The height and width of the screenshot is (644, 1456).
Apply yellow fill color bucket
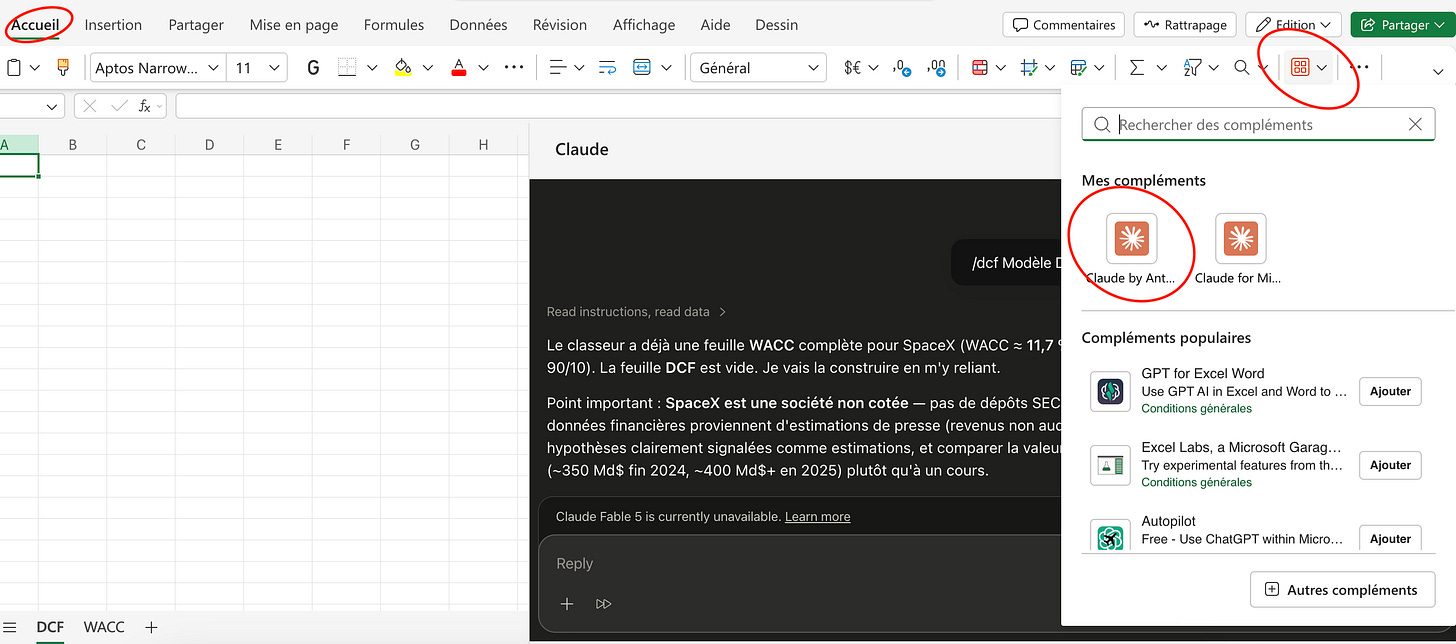point(403,68)
